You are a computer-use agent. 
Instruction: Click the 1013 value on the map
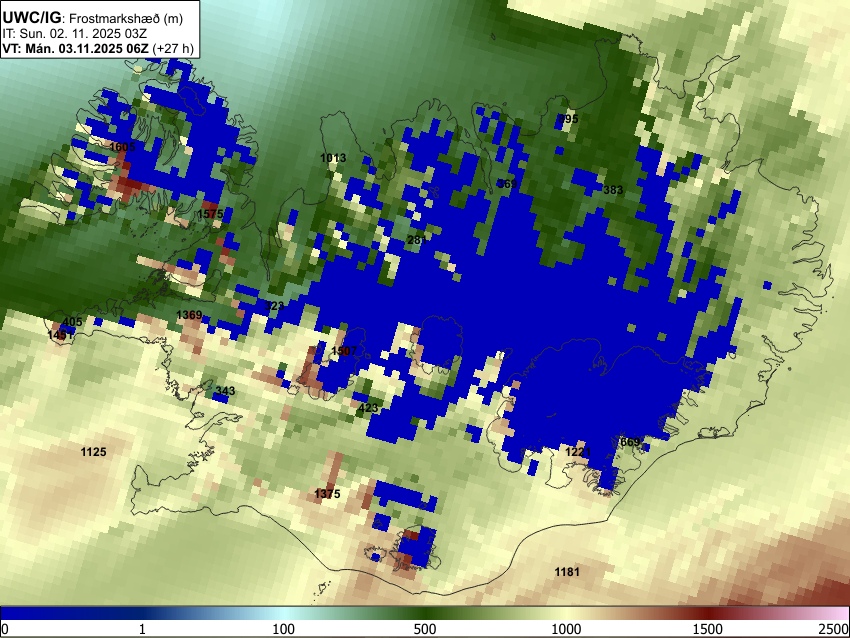pos(333,158)
